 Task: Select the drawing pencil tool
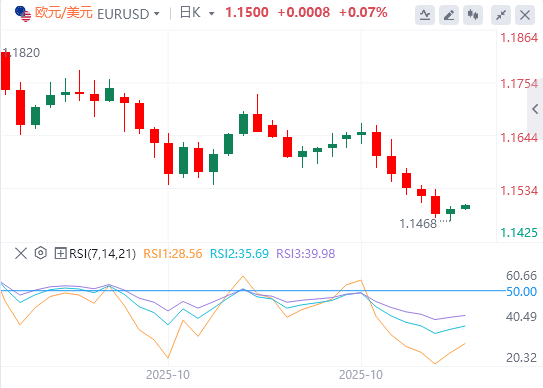(x=449, y=15)
